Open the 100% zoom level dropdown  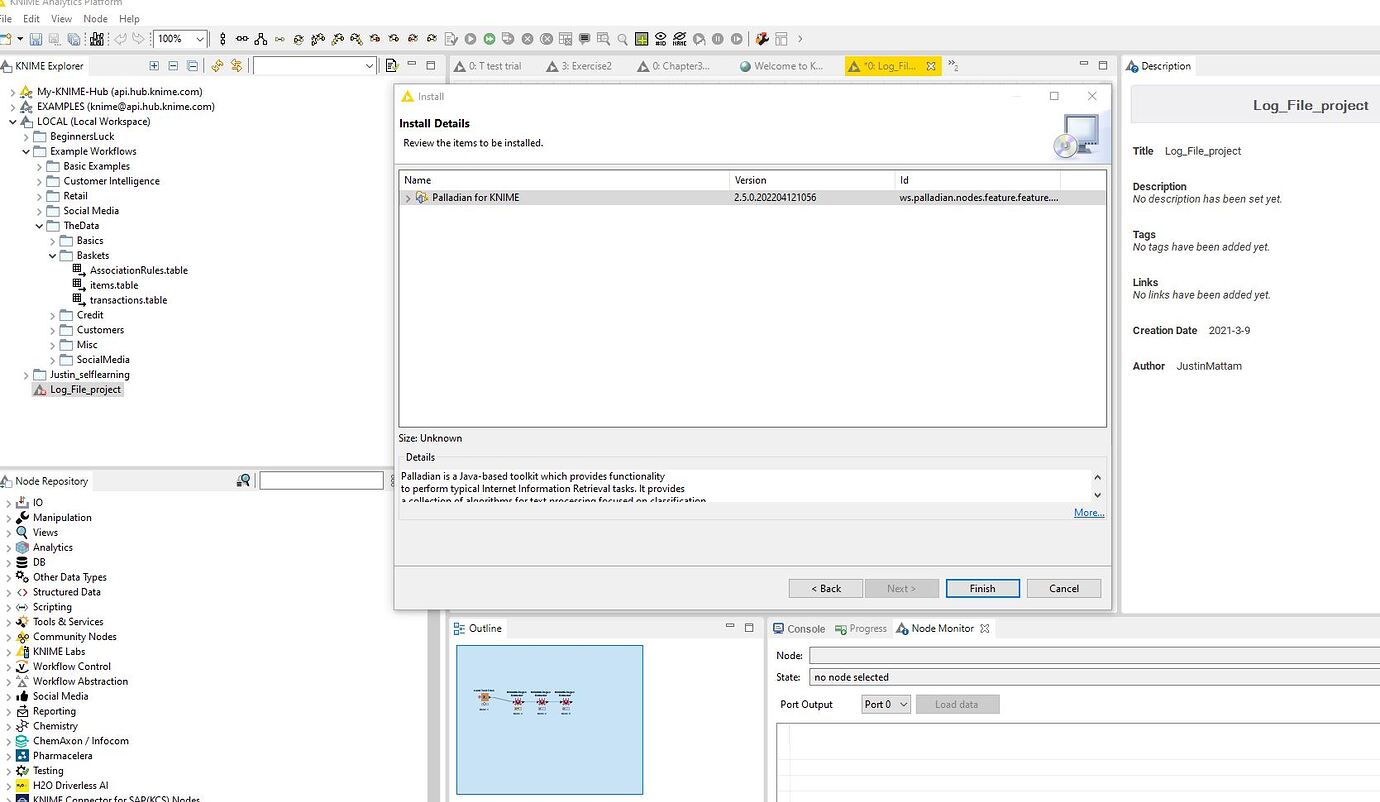click(x=199, y=39)
